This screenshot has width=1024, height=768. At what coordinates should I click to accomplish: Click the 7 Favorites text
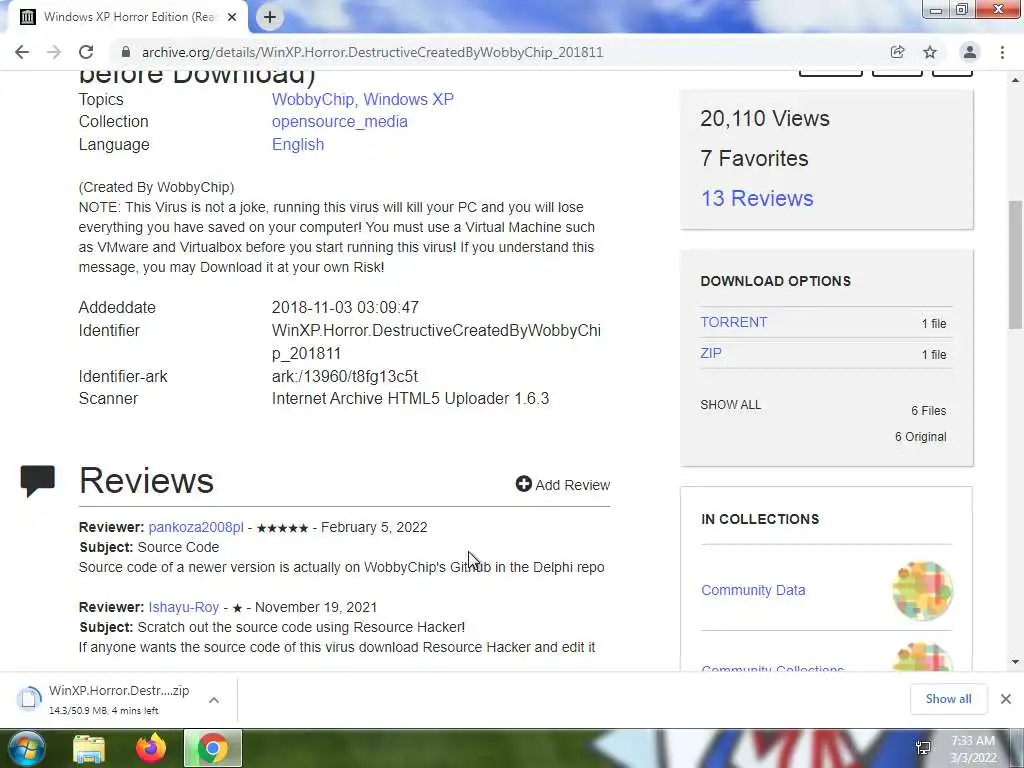click(x=754, y=158)
